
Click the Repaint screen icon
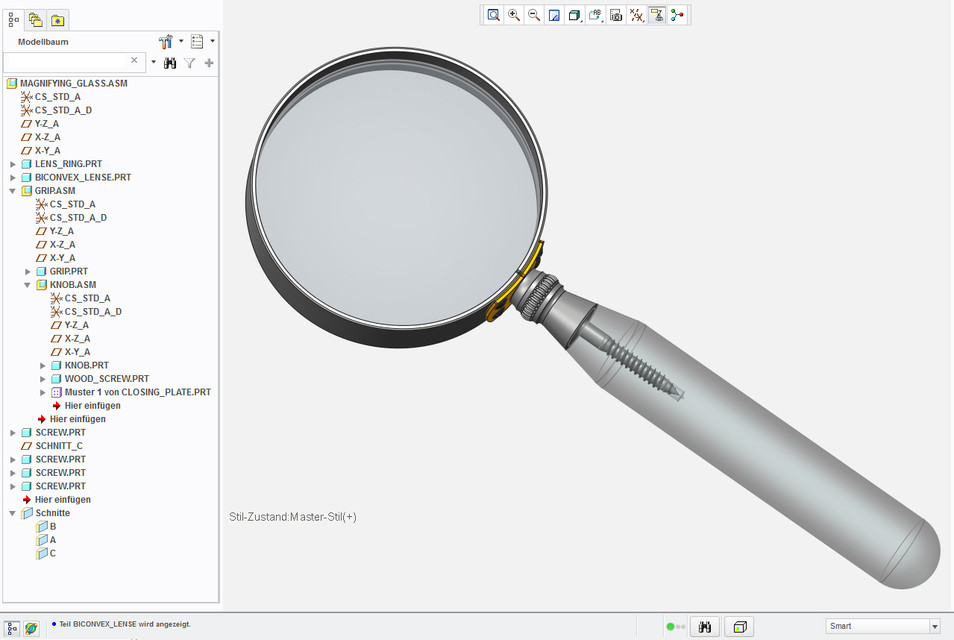(554, 15)
